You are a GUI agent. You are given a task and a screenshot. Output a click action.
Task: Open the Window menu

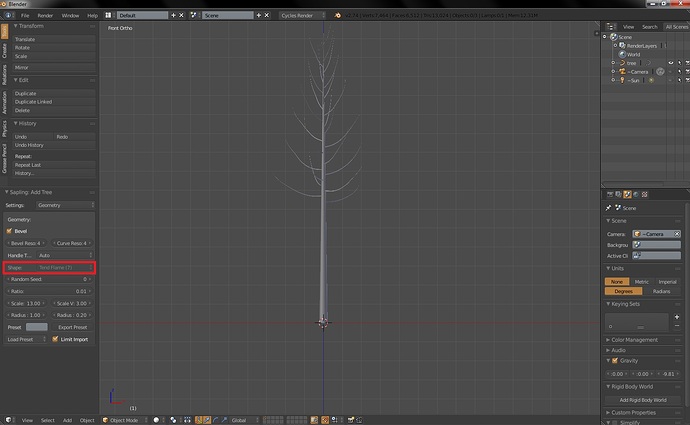pos(70,15)
